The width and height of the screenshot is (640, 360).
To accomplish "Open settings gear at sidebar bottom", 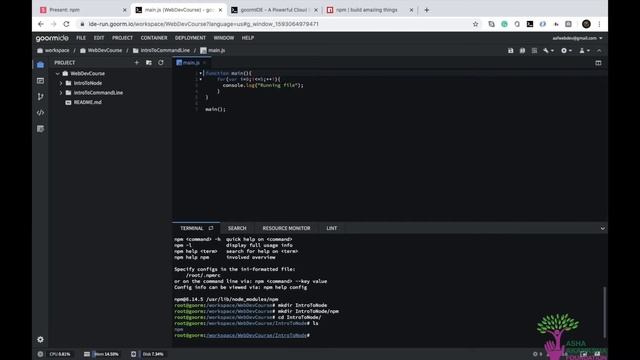I will coord(40,340).
